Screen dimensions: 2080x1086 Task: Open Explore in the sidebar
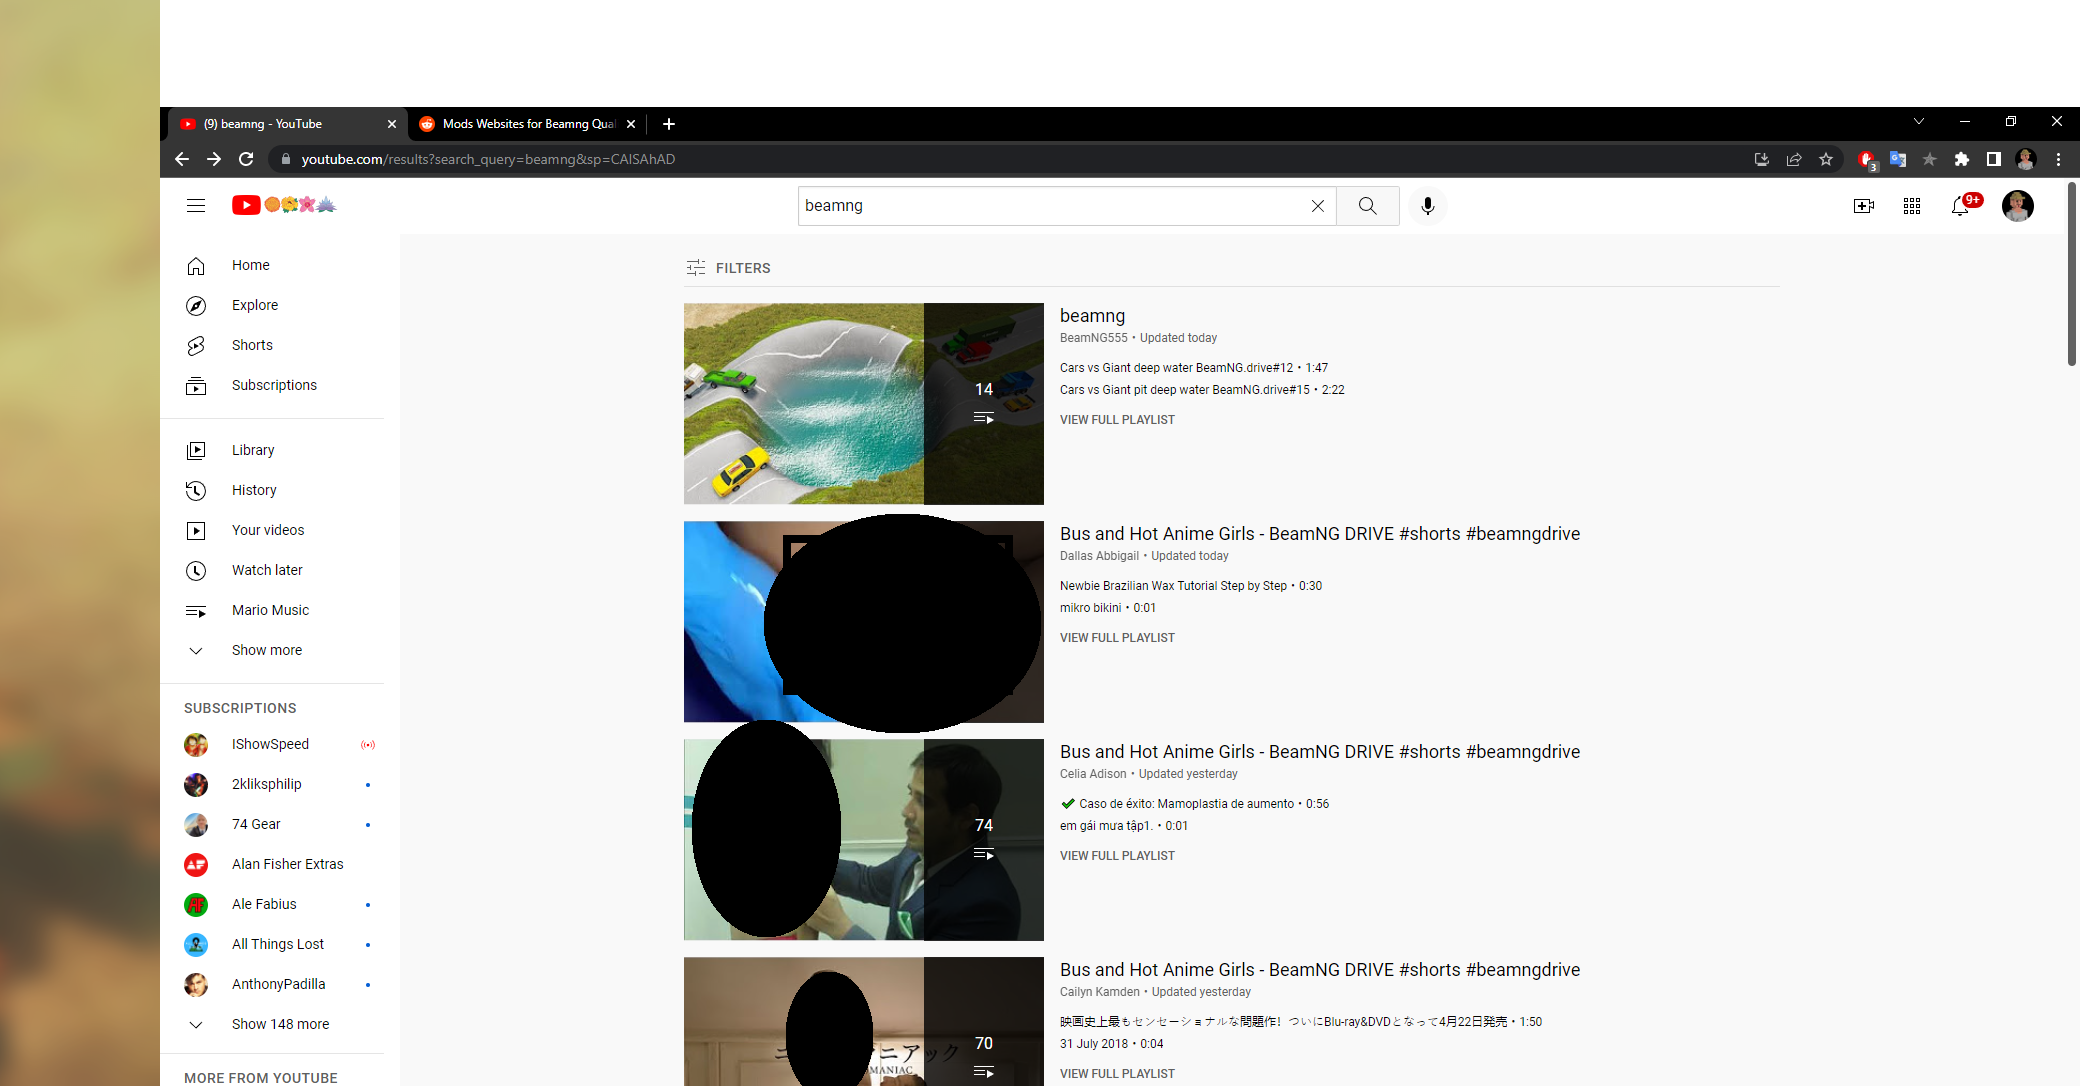[272, 305]
